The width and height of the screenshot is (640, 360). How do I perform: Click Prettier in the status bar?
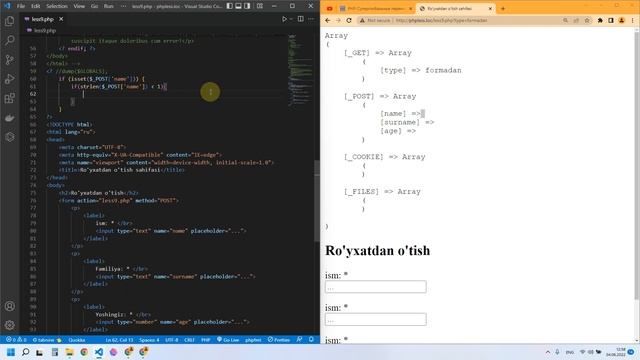click(x=279, y=340)
